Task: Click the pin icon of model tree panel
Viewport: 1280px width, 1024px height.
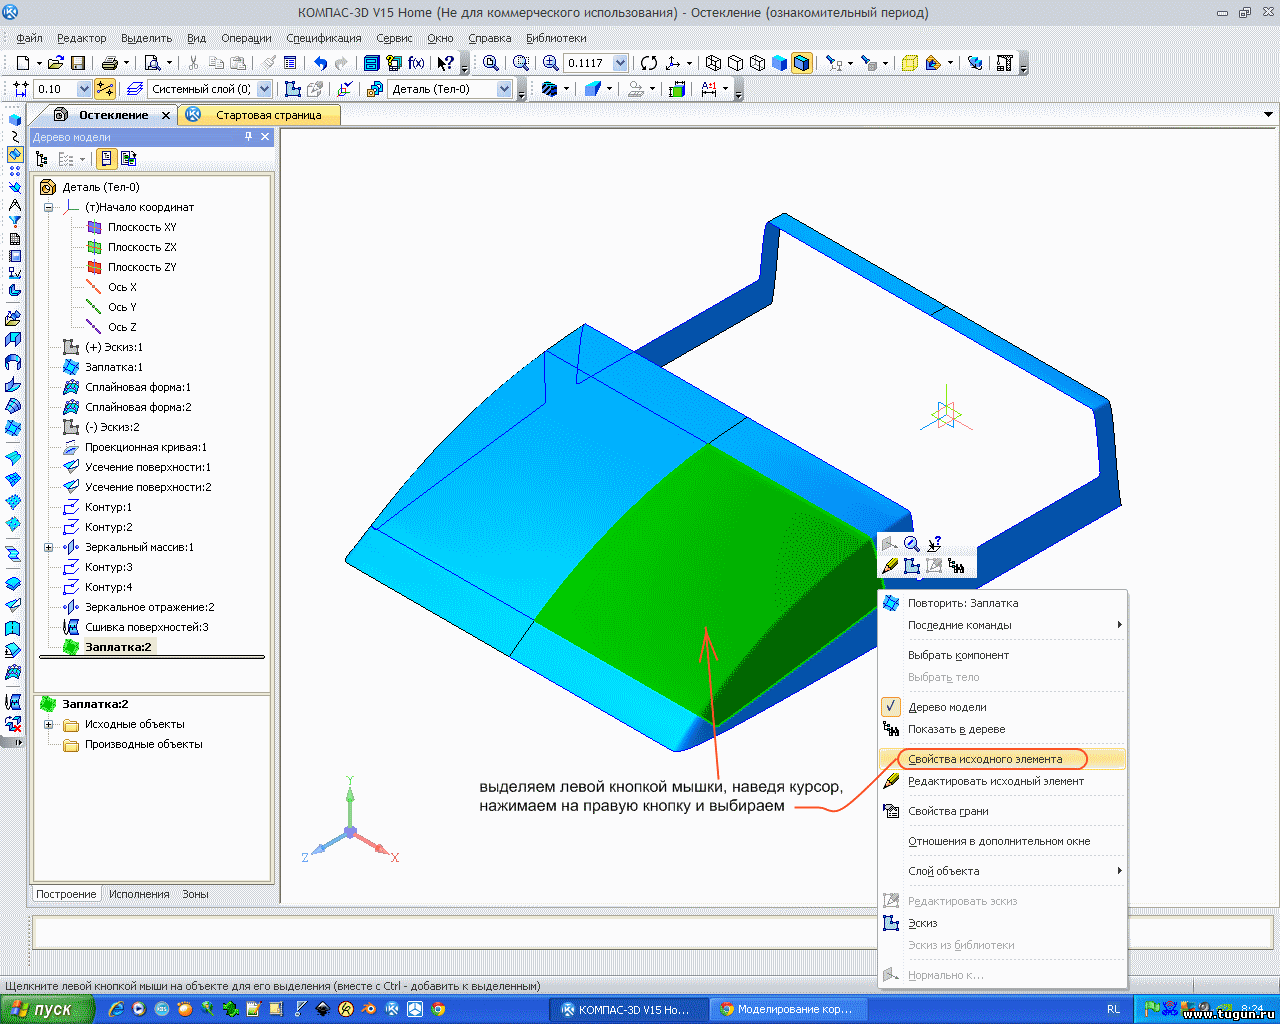Action: coord(249,137)
